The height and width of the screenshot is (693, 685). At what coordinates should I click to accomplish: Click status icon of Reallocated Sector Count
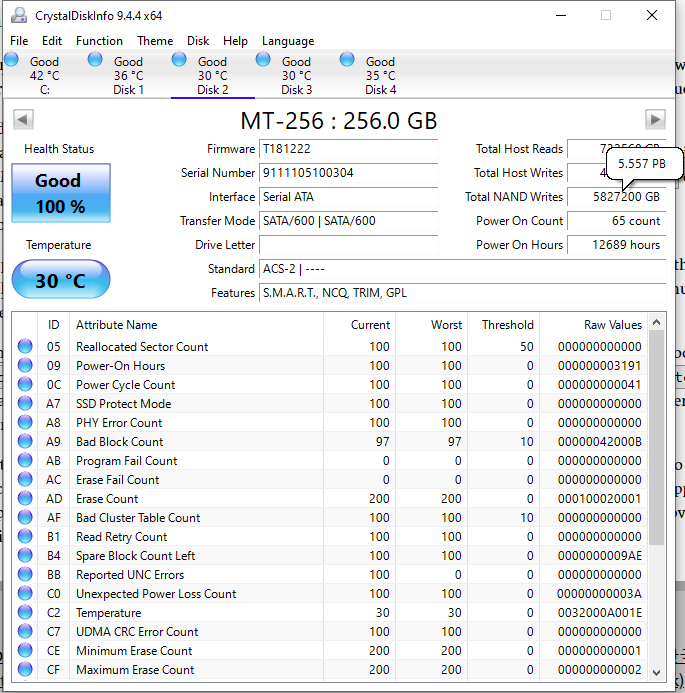click(25, 346)
